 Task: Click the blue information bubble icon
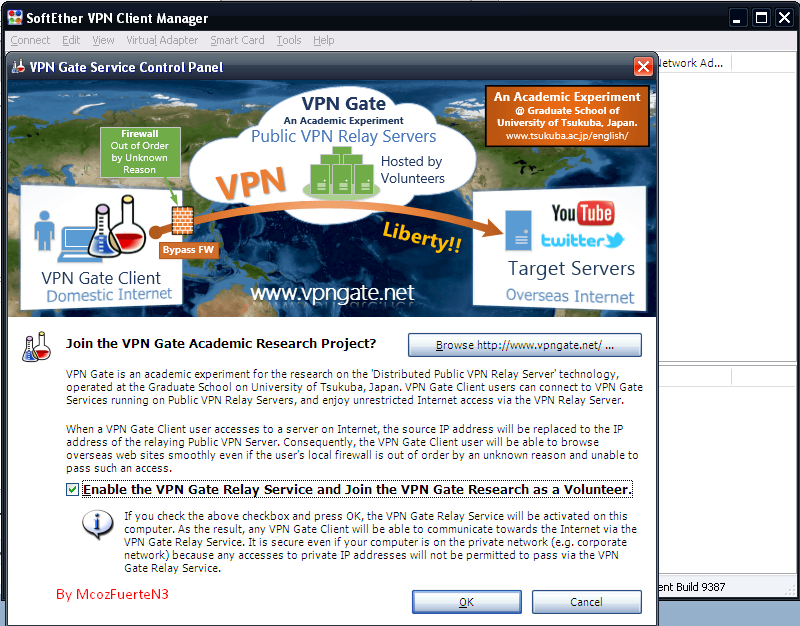98,524
